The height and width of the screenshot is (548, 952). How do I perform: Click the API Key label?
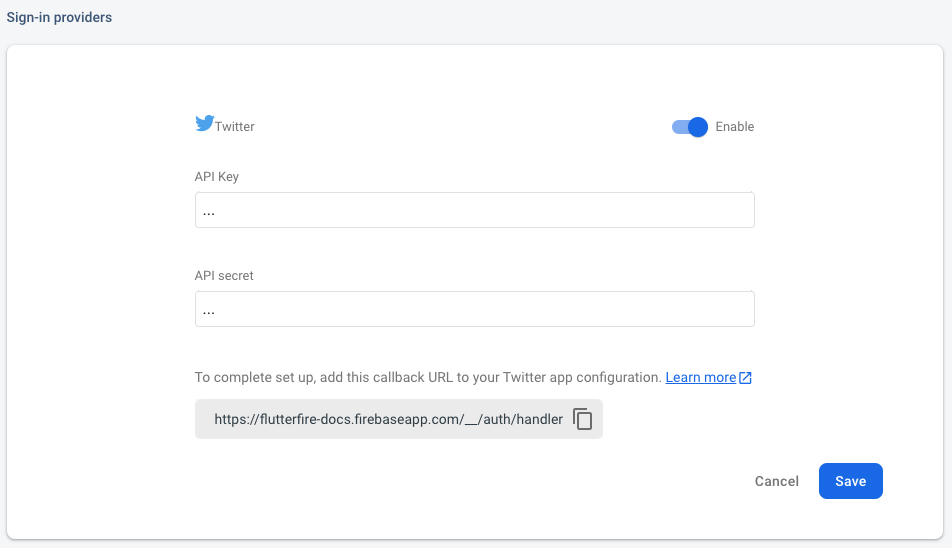[217, 177]
